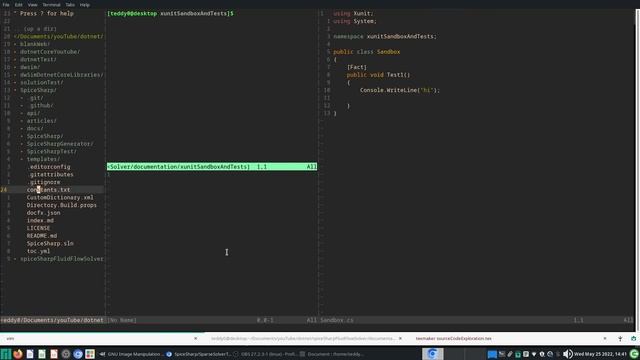Screen dimensions: 640x360
Task: Expand the blankWeb/ folder
Action: click(x=34, y=44)
